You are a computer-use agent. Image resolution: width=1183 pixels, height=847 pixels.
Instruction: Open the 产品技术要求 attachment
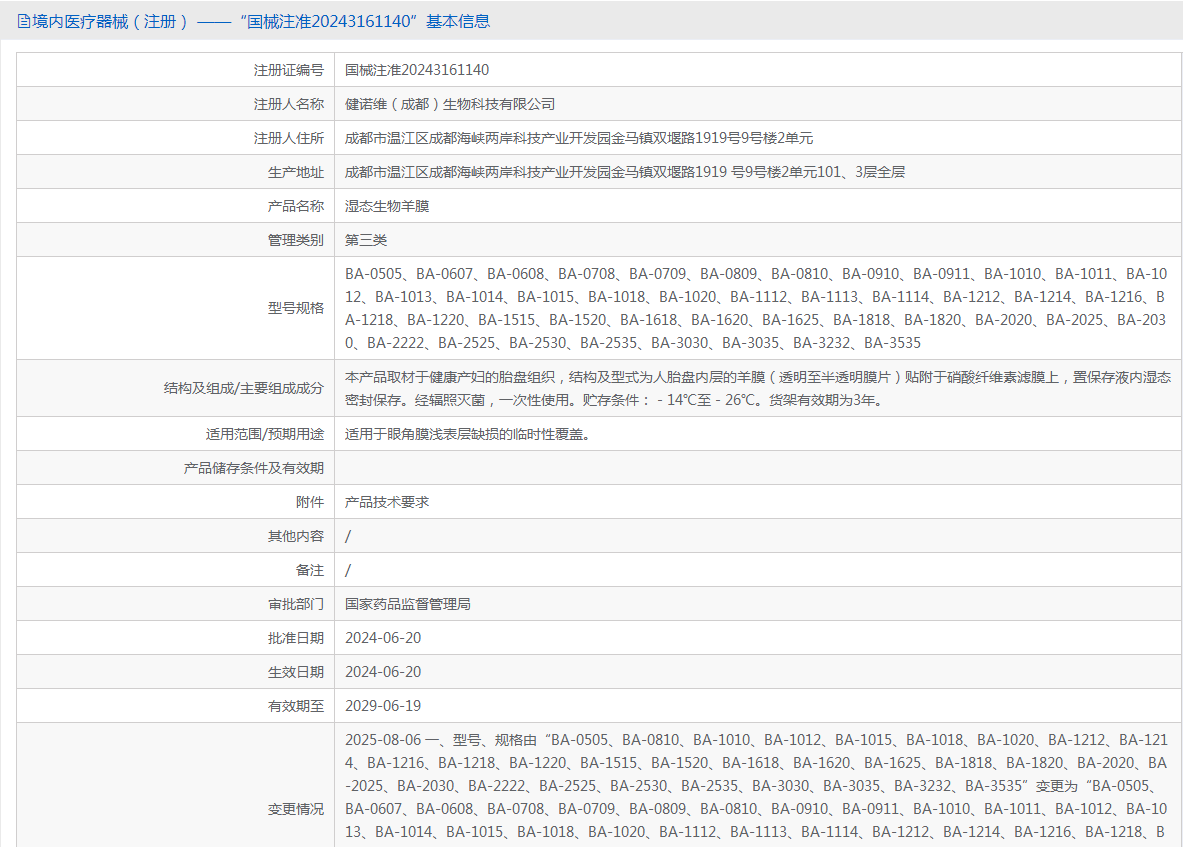(x=387, y=502)
